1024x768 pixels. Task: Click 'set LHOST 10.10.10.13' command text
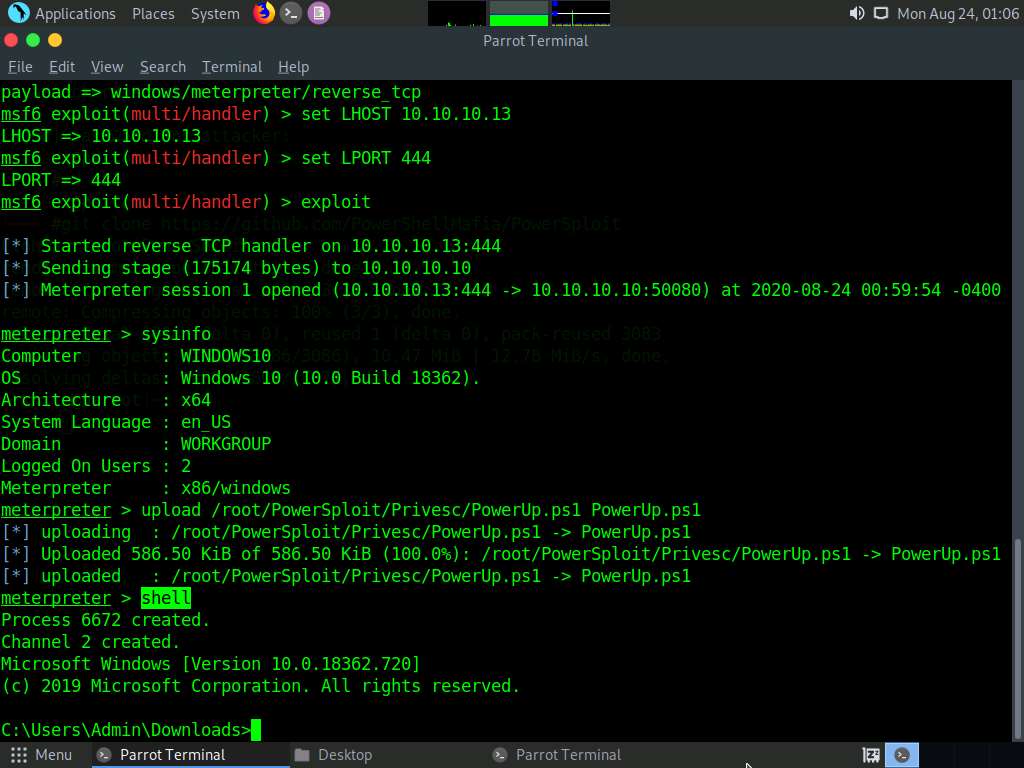click(x=406, y=114)
